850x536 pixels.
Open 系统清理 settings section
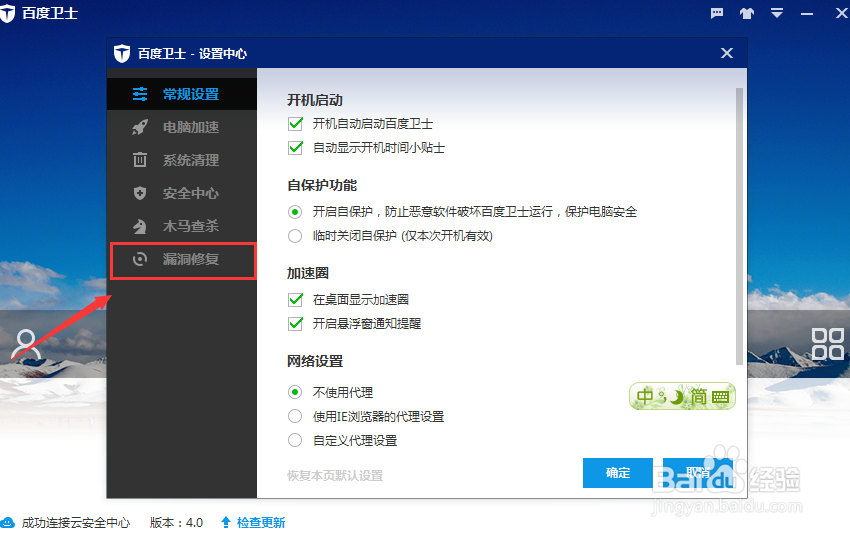(x=182, y=160)
